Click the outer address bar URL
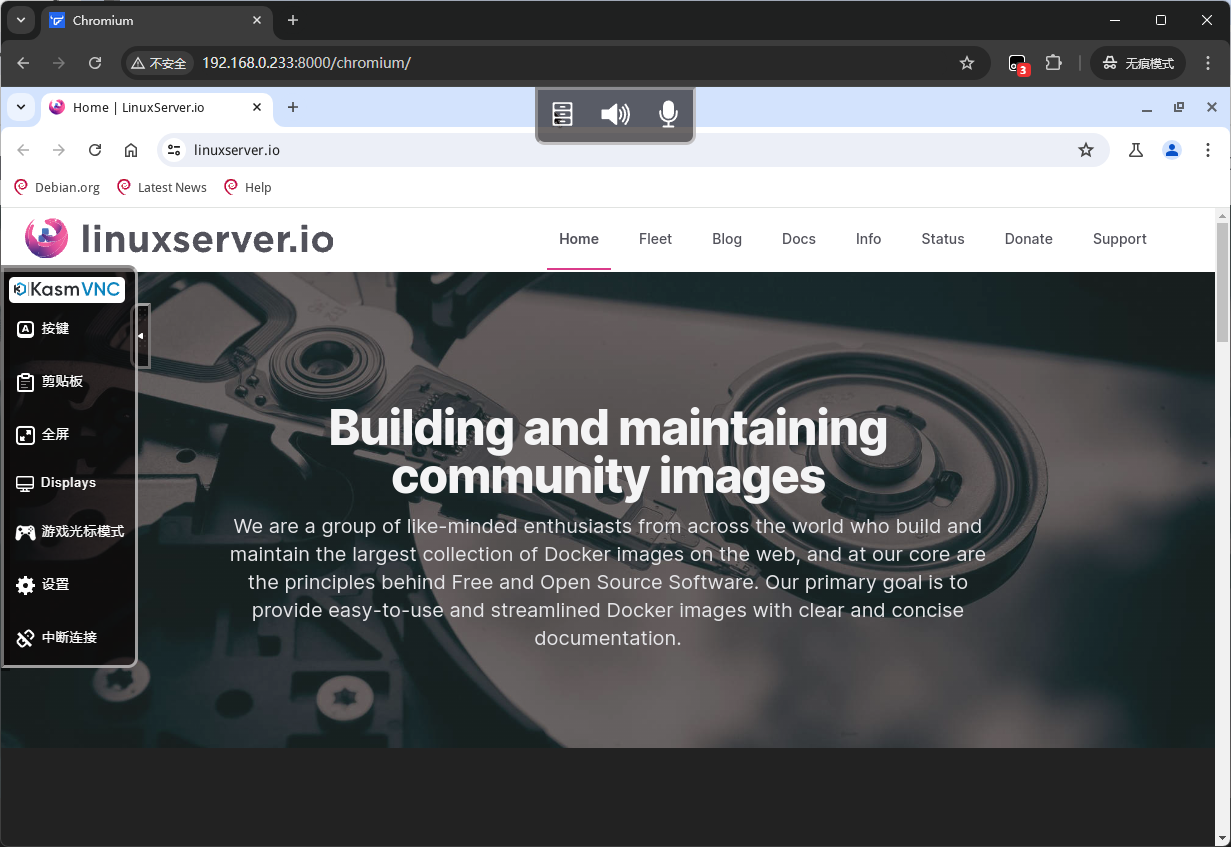1231x847 pixels. click(x=306, y=63)
